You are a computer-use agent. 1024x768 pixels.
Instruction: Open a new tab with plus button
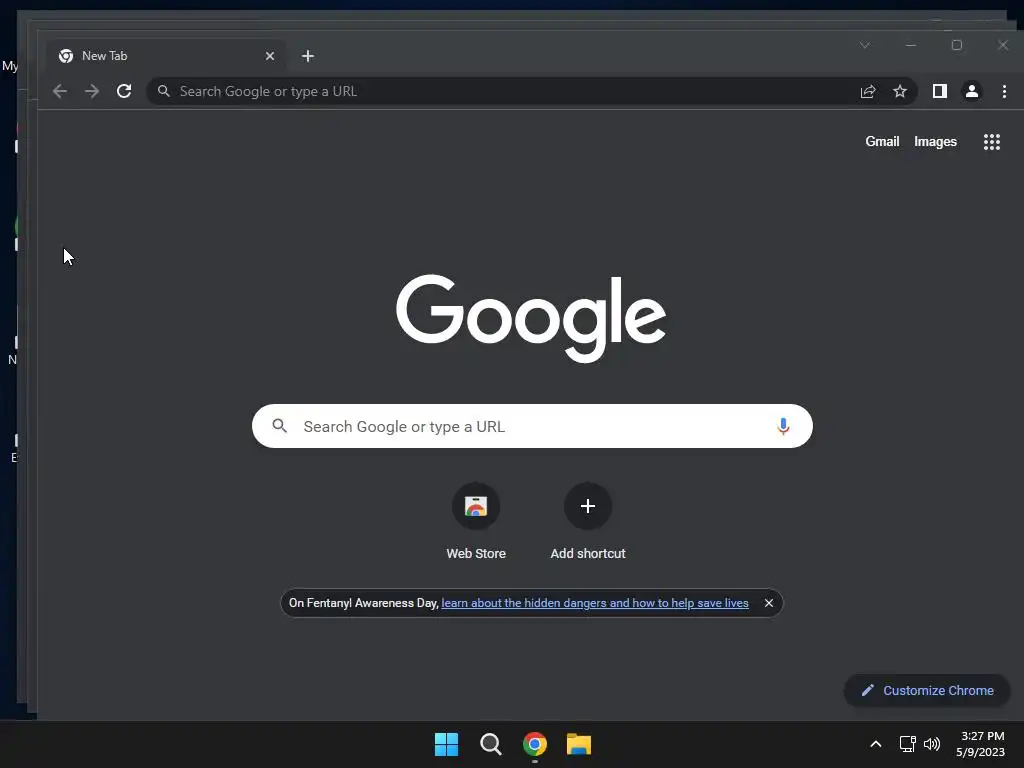pos(308,56)
